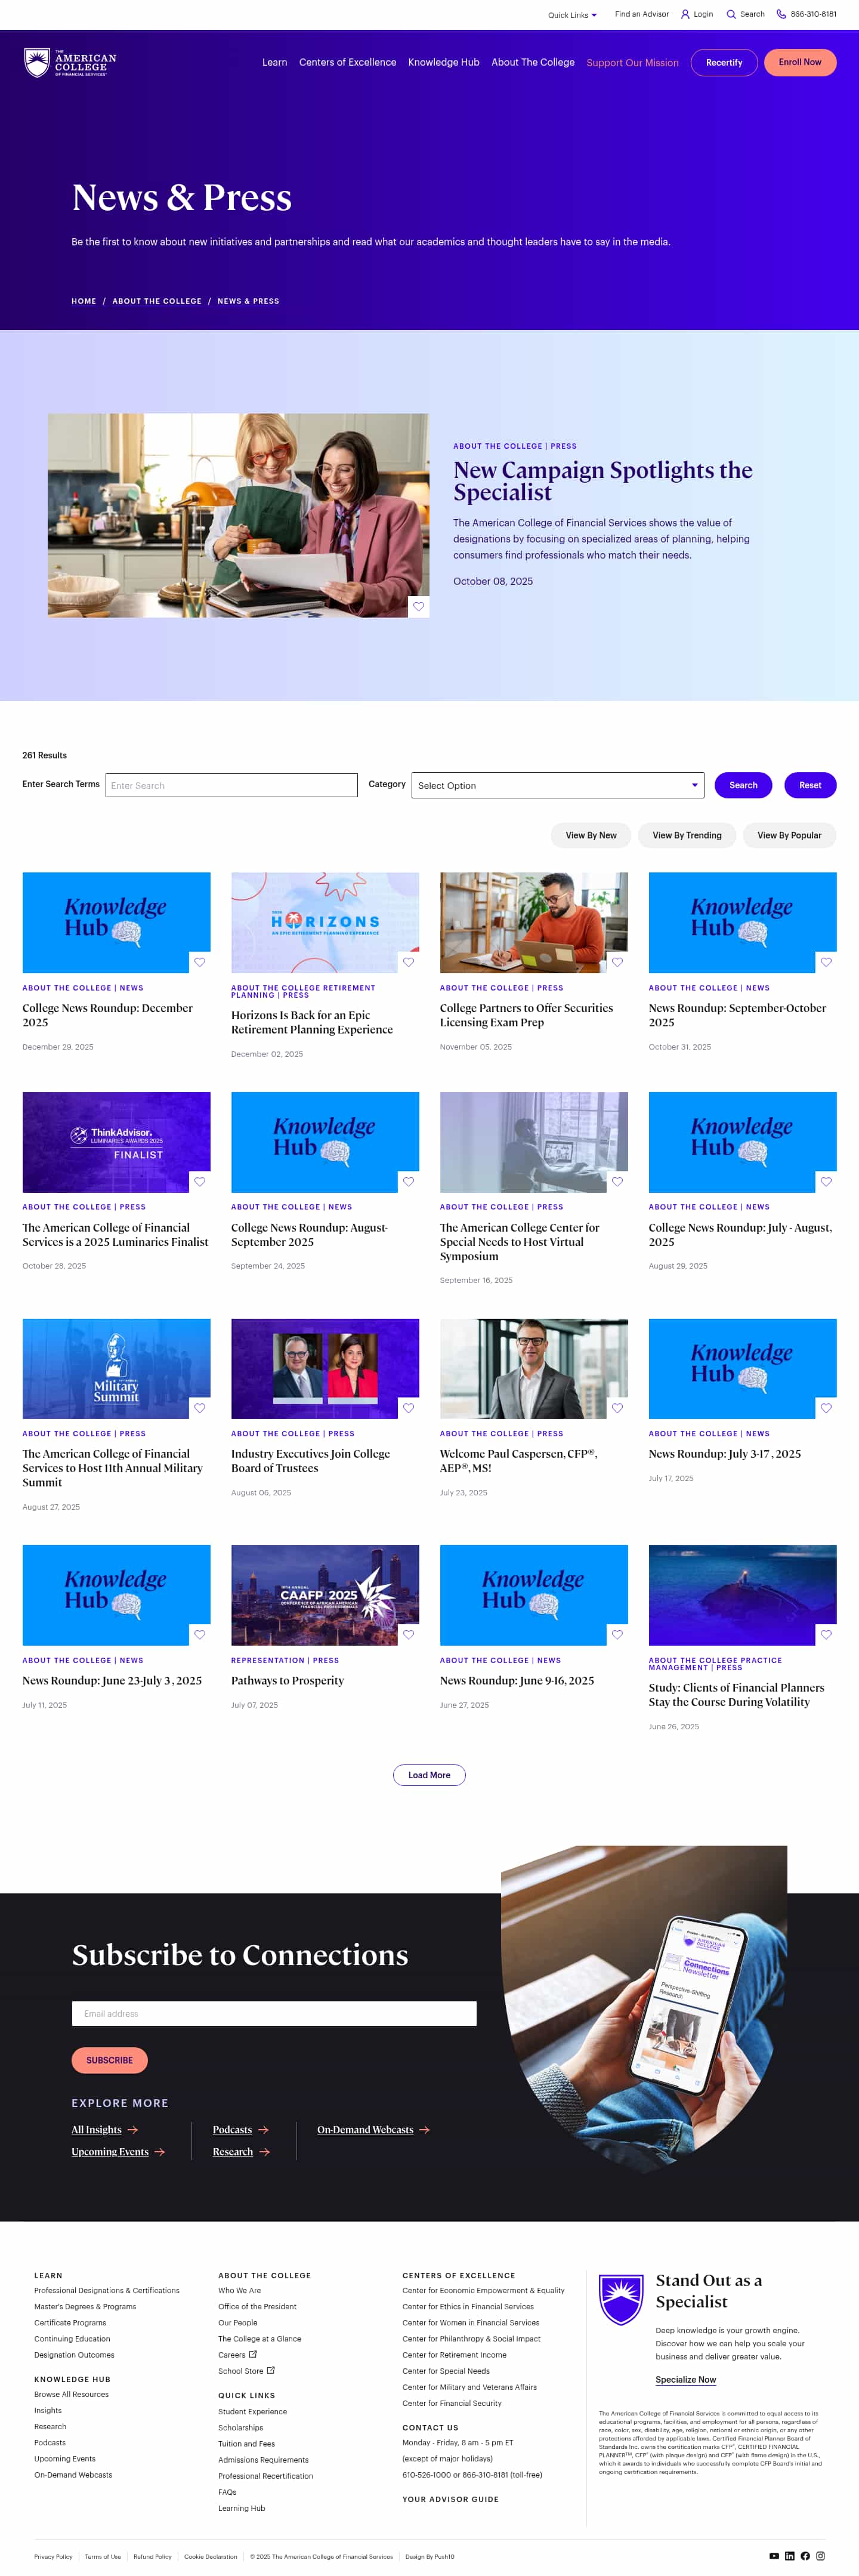This screenshot has height=2576, width=859.
Task: Toggle favorite on News Roundup July 3-17 card
Action: point(826,1408)
